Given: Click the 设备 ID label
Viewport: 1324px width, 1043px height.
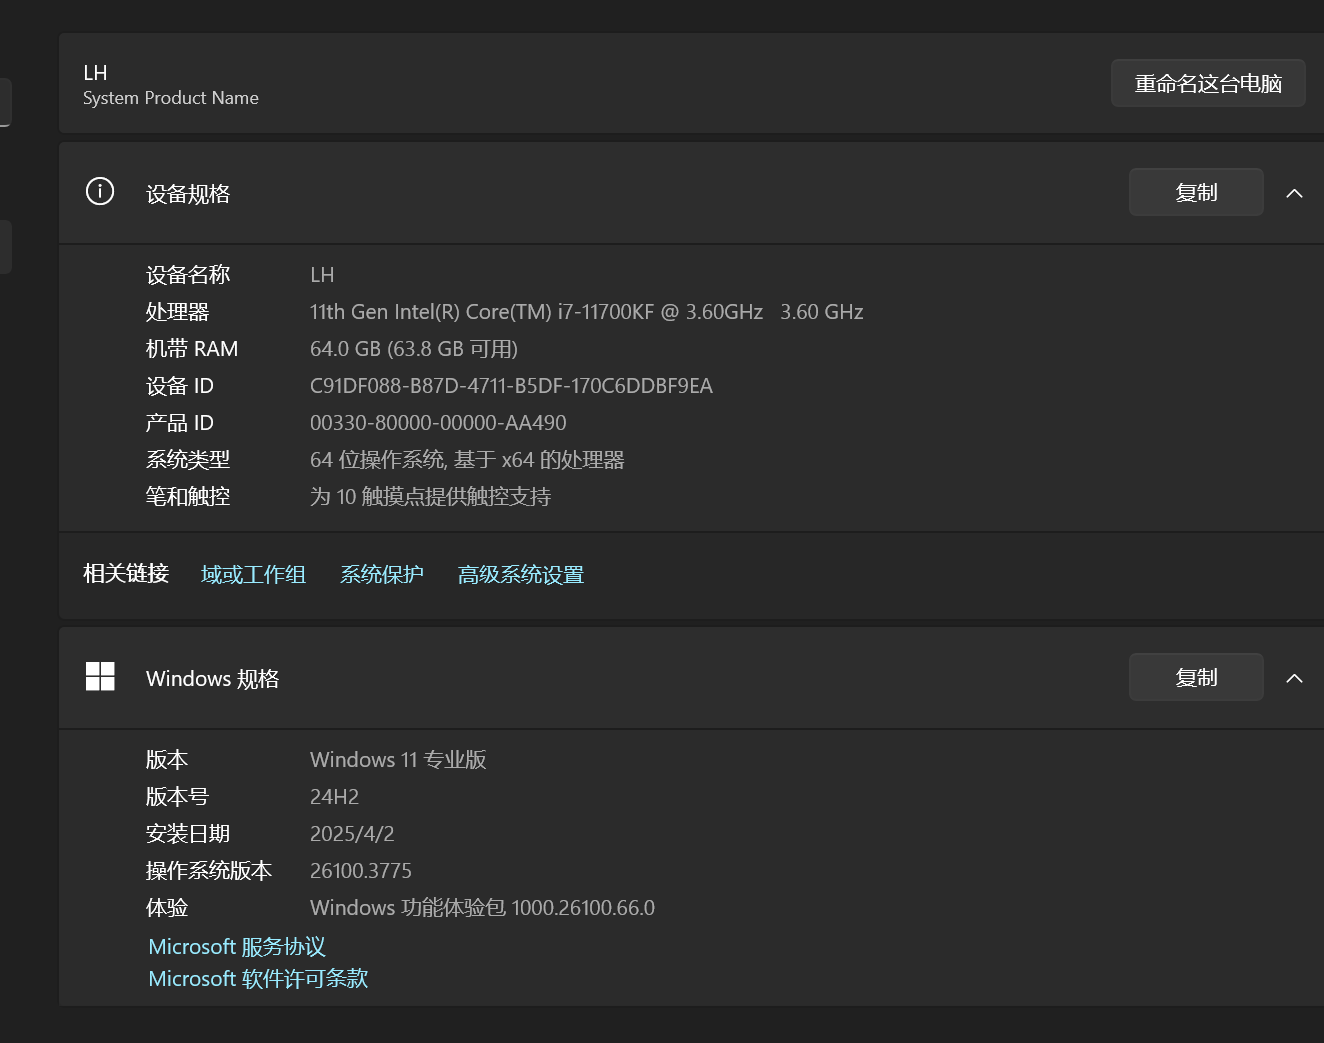Looking at the screenshot, I should coord(180,386).
